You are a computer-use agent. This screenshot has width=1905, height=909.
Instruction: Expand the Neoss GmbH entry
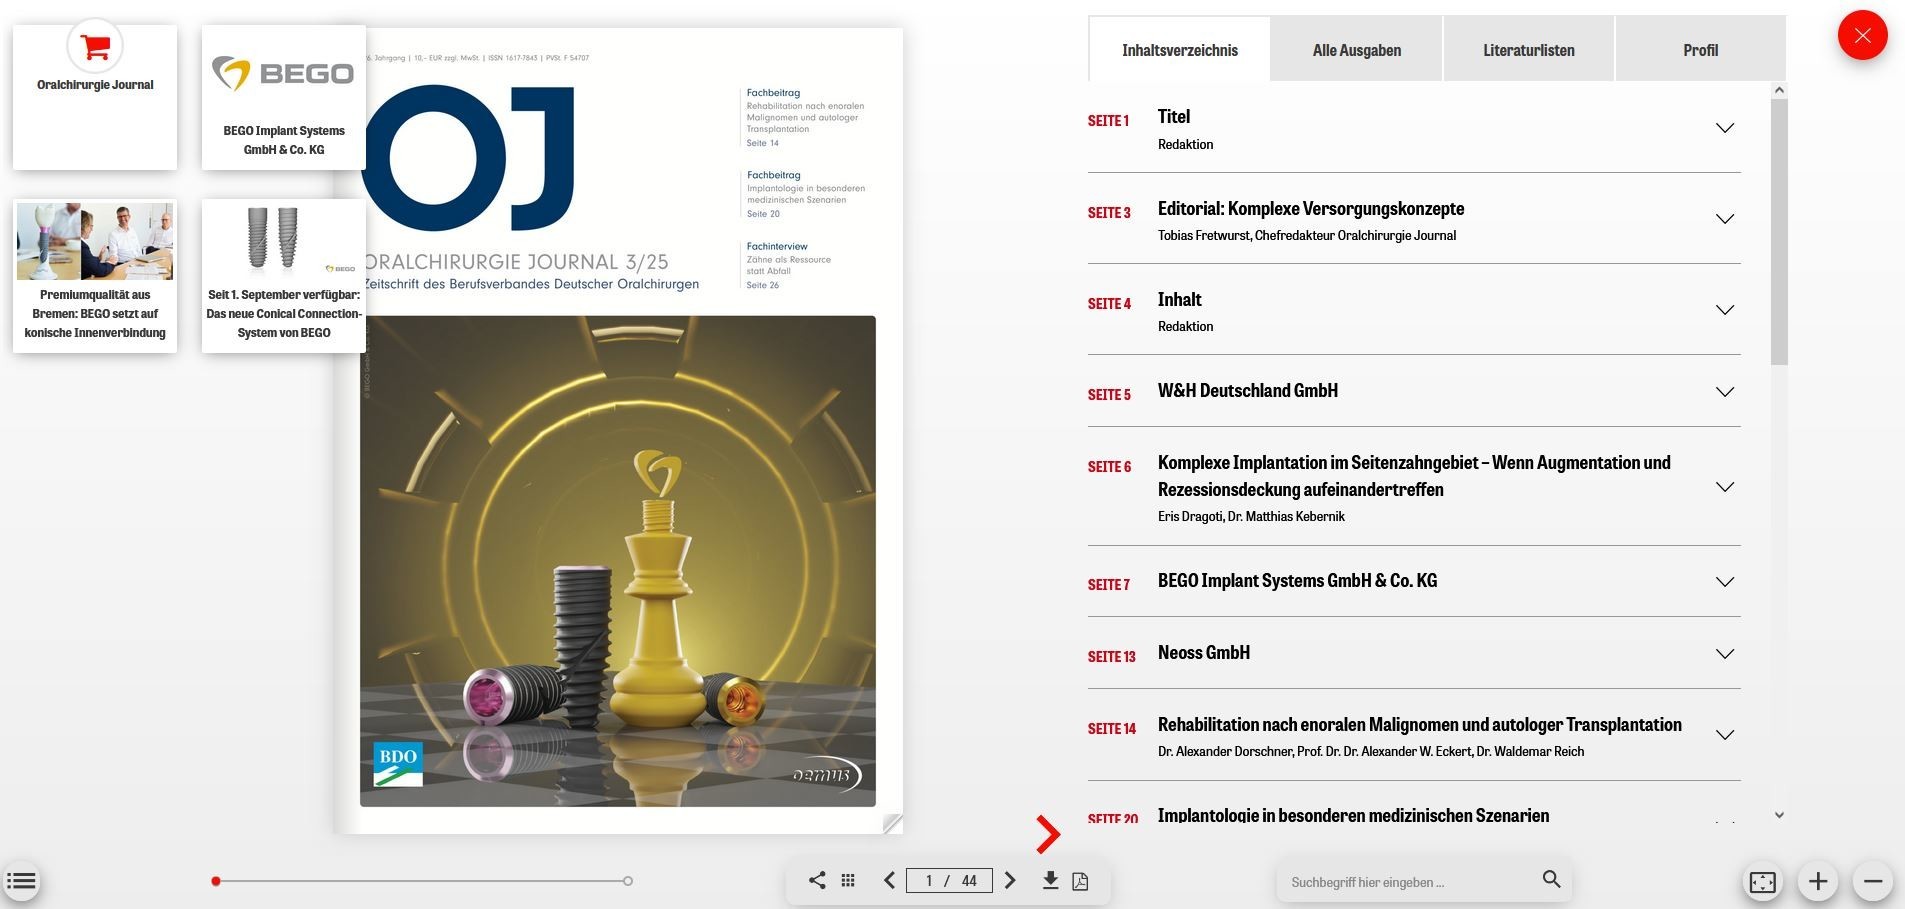[1725, 654]
